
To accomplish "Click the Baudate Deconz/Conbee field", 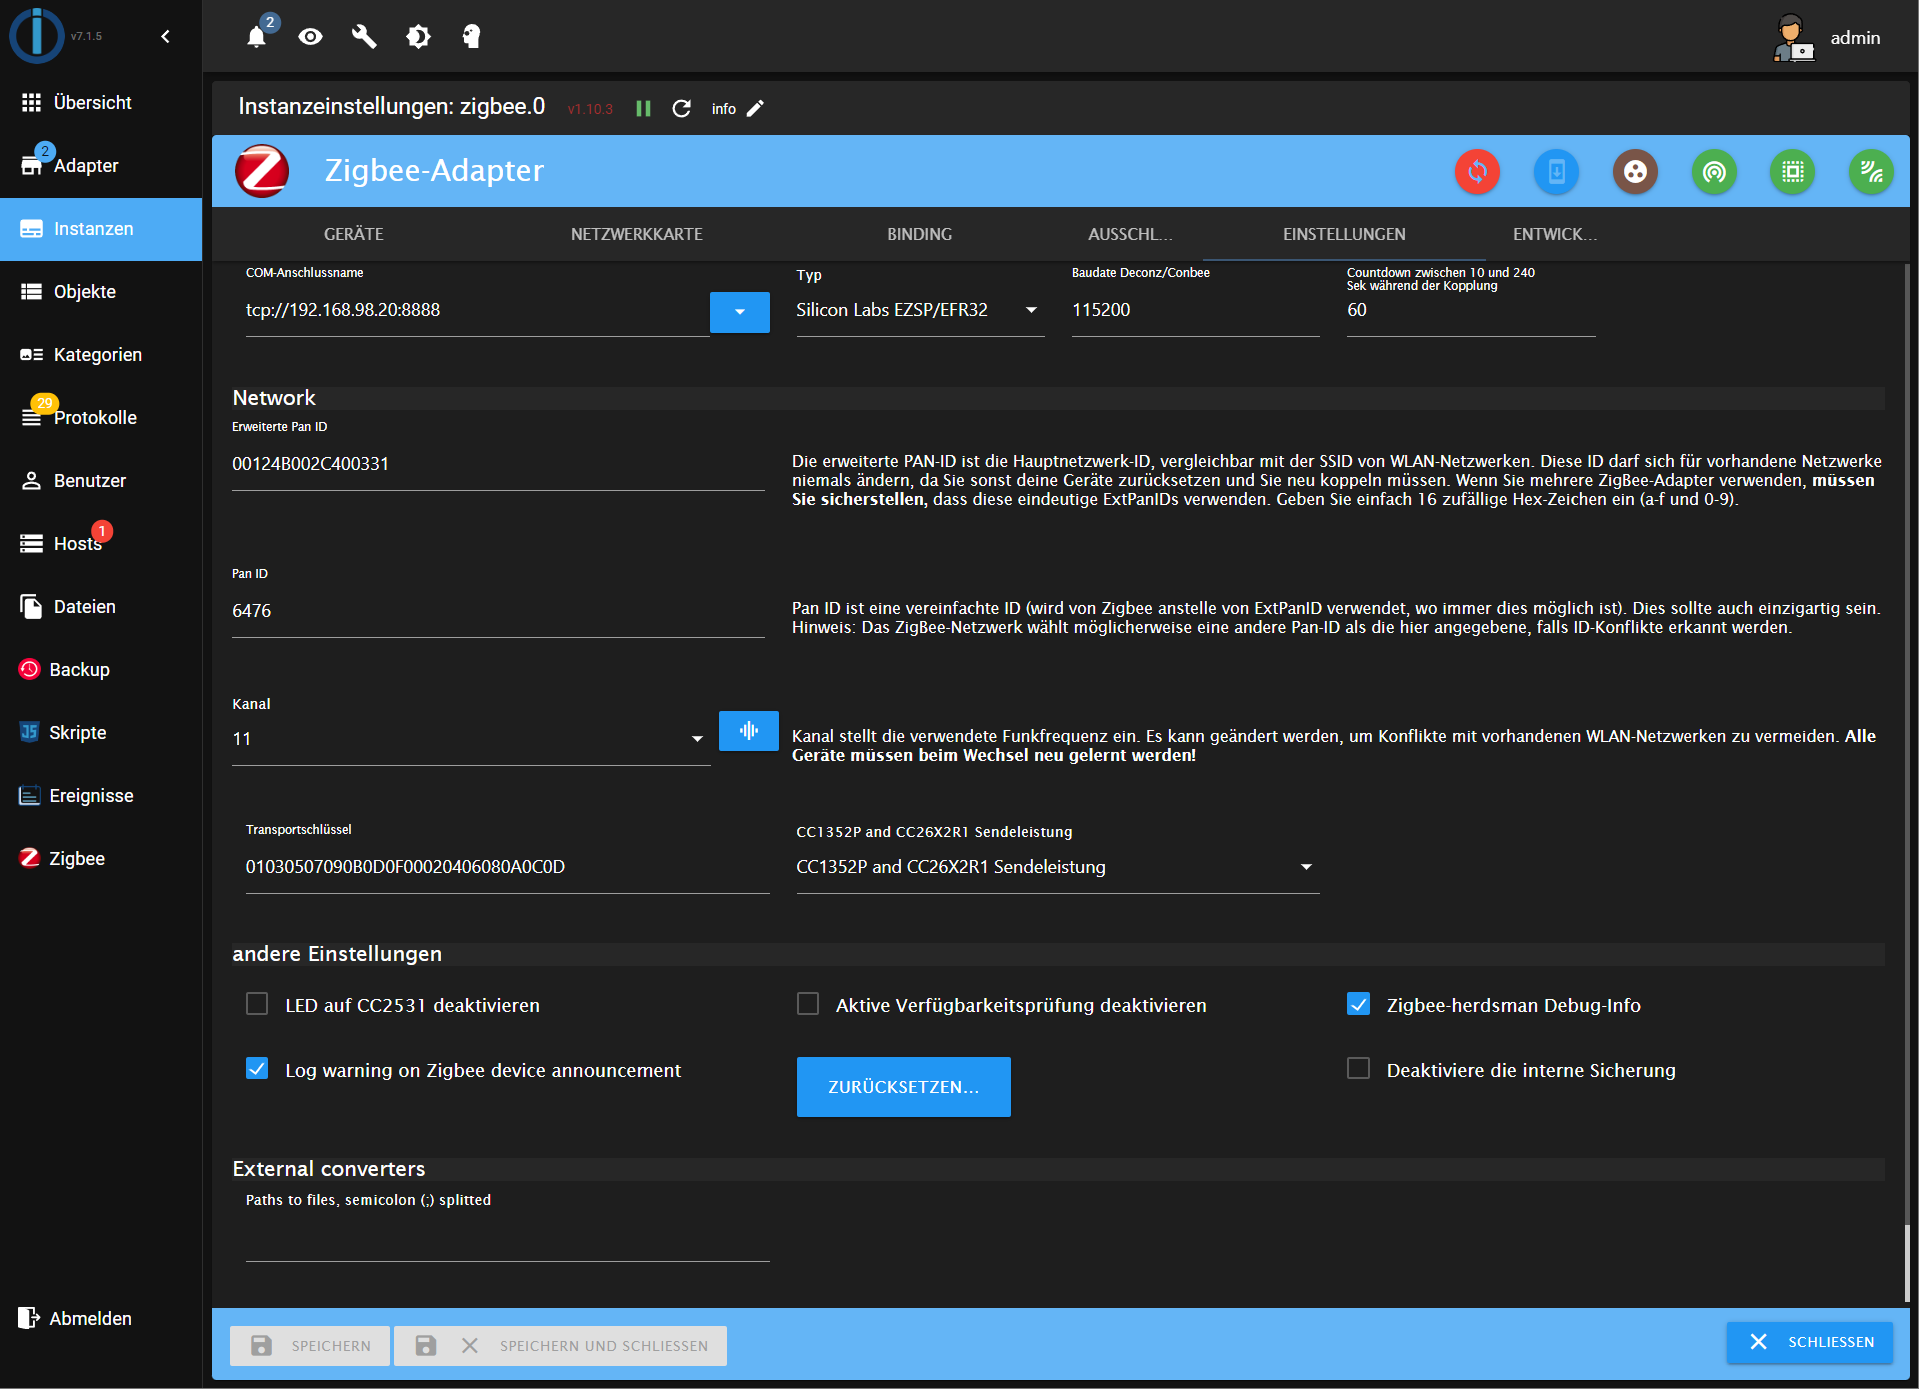I will pyautogui.click(x=1195, y=310).
